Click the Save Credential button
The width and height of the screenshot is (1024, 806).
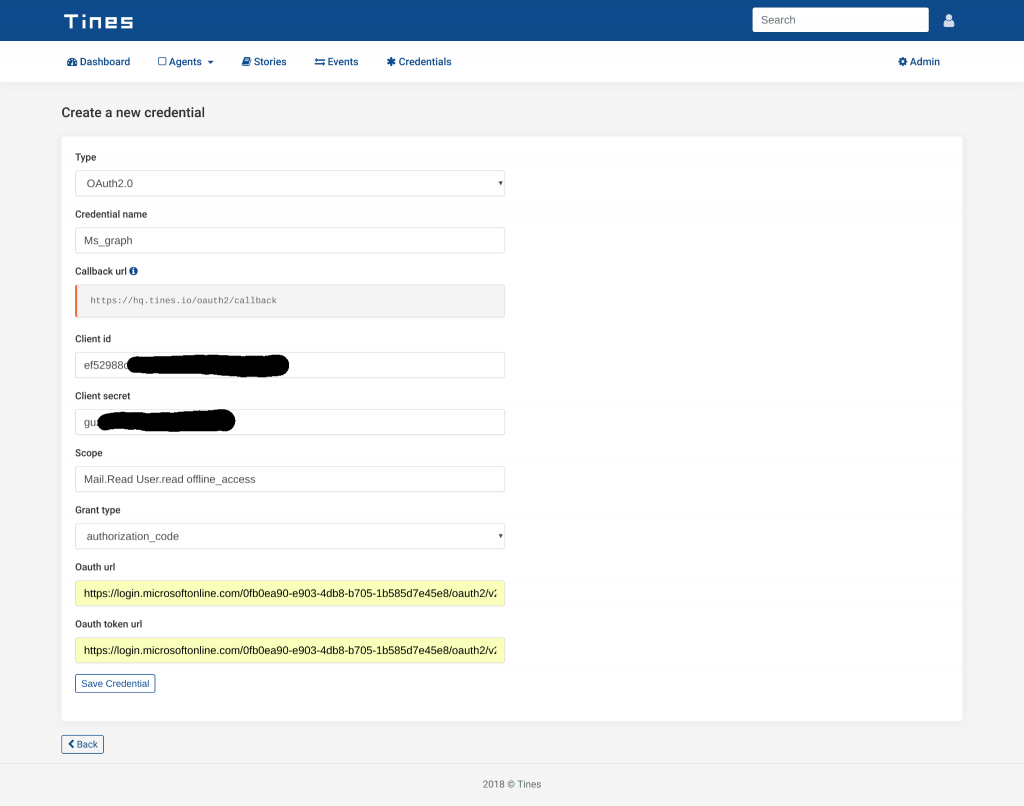point(115,683)
